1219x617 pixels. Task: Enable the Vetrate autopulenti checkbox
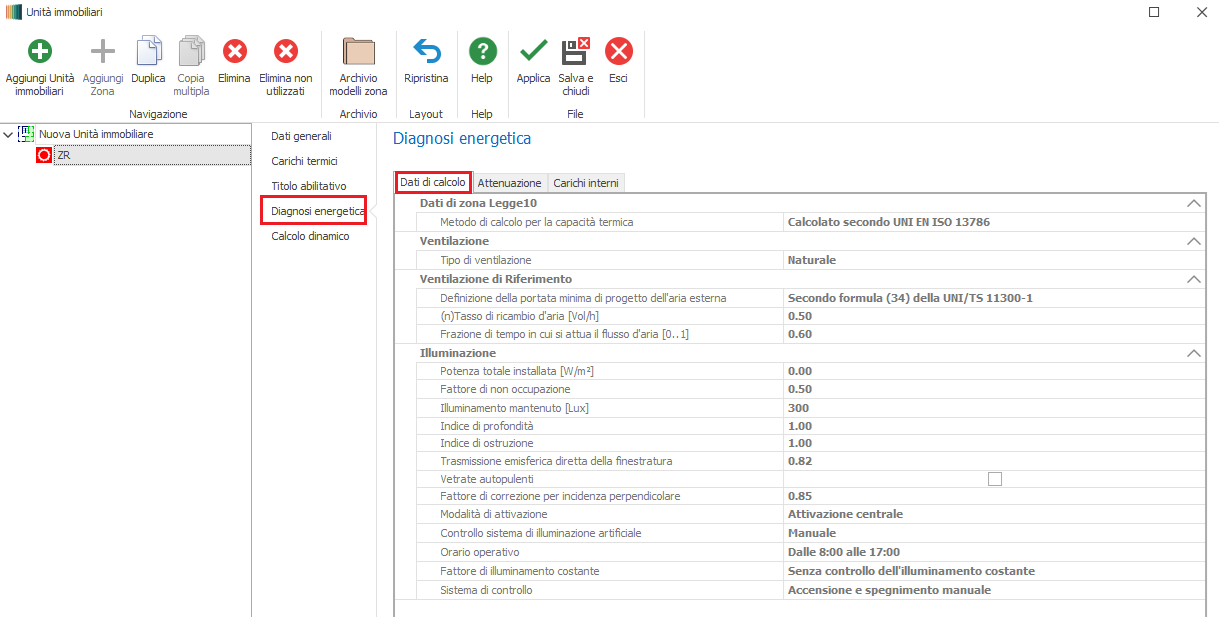[994, 479]
